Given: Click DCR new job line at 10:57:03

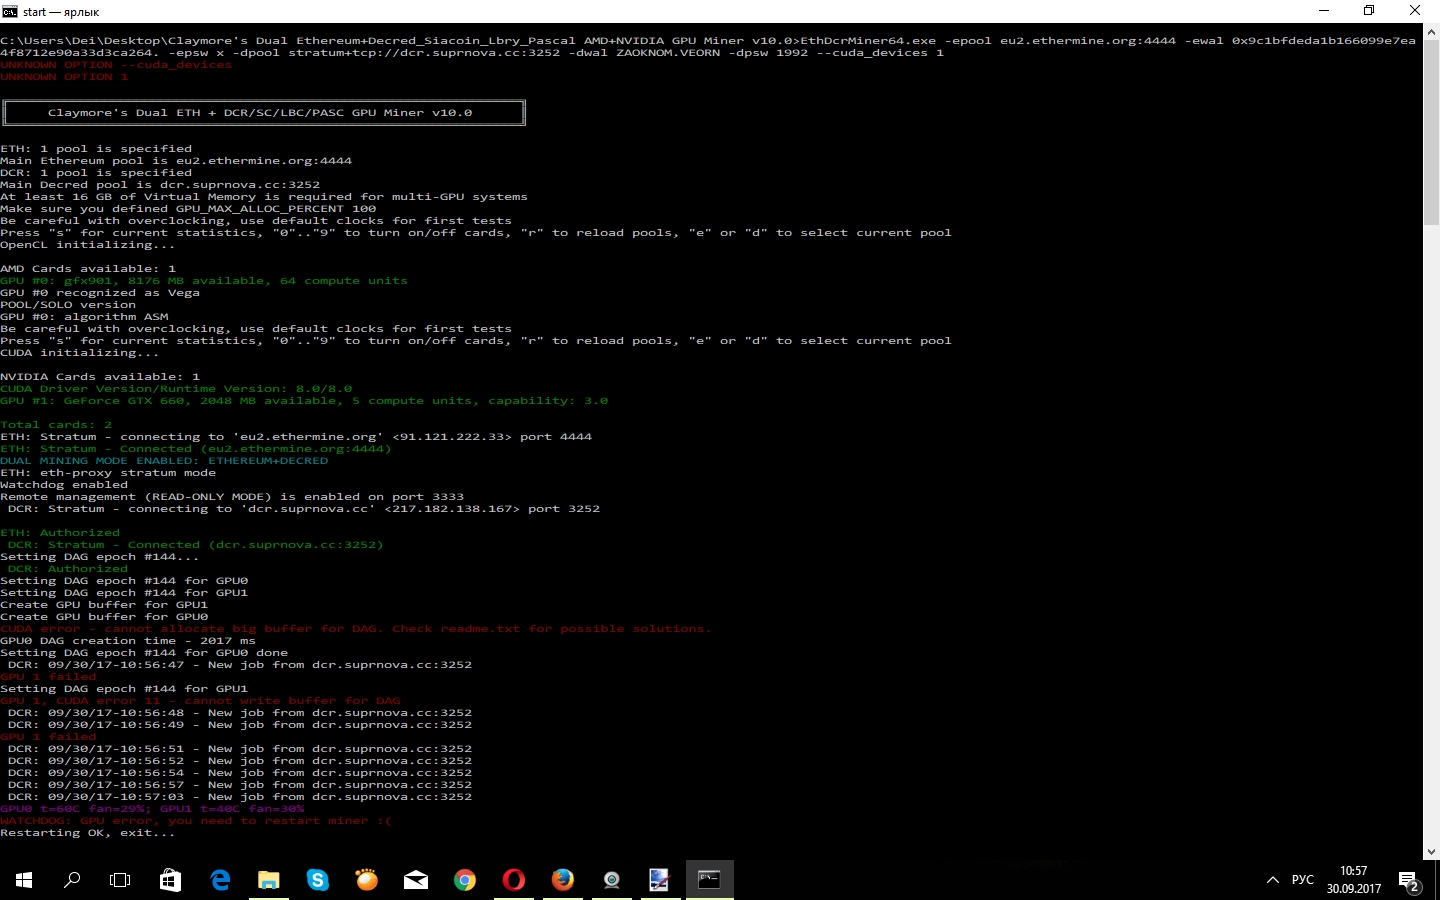Looking at the screenshot, I should pos(240,797).
